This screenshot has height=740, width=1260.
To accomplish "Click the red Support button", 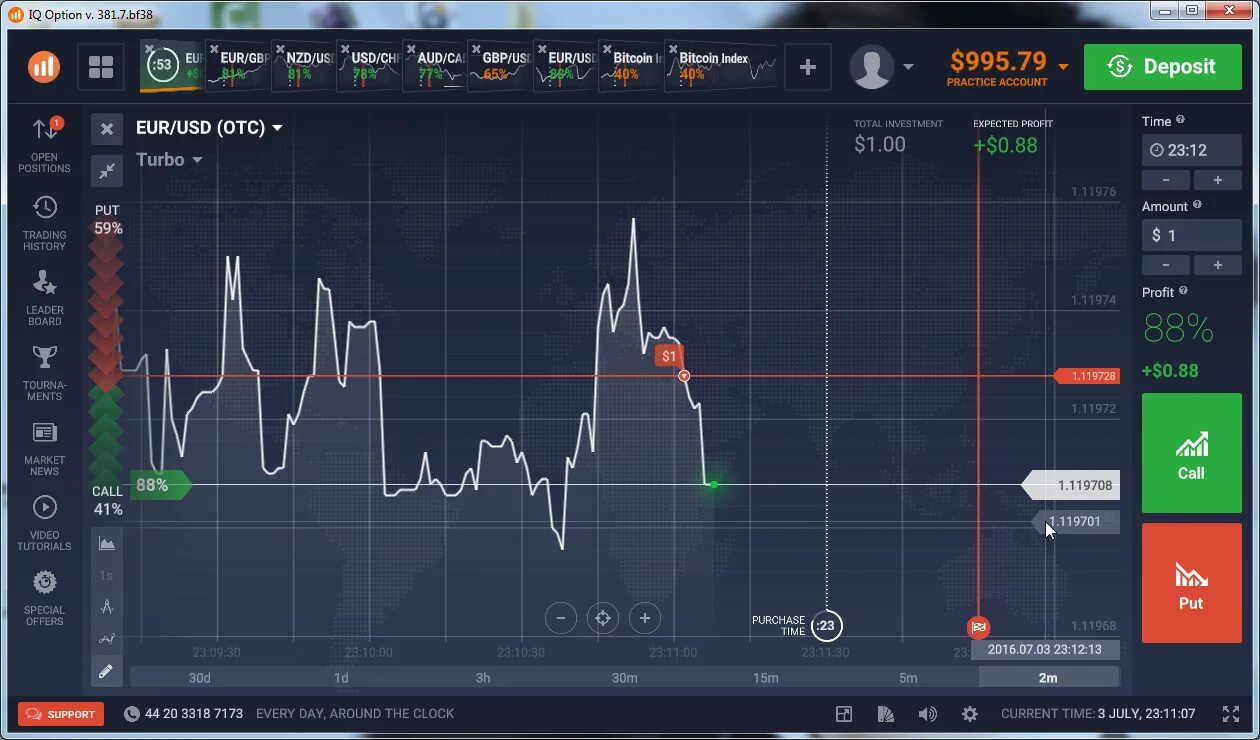I will point(61,714).
